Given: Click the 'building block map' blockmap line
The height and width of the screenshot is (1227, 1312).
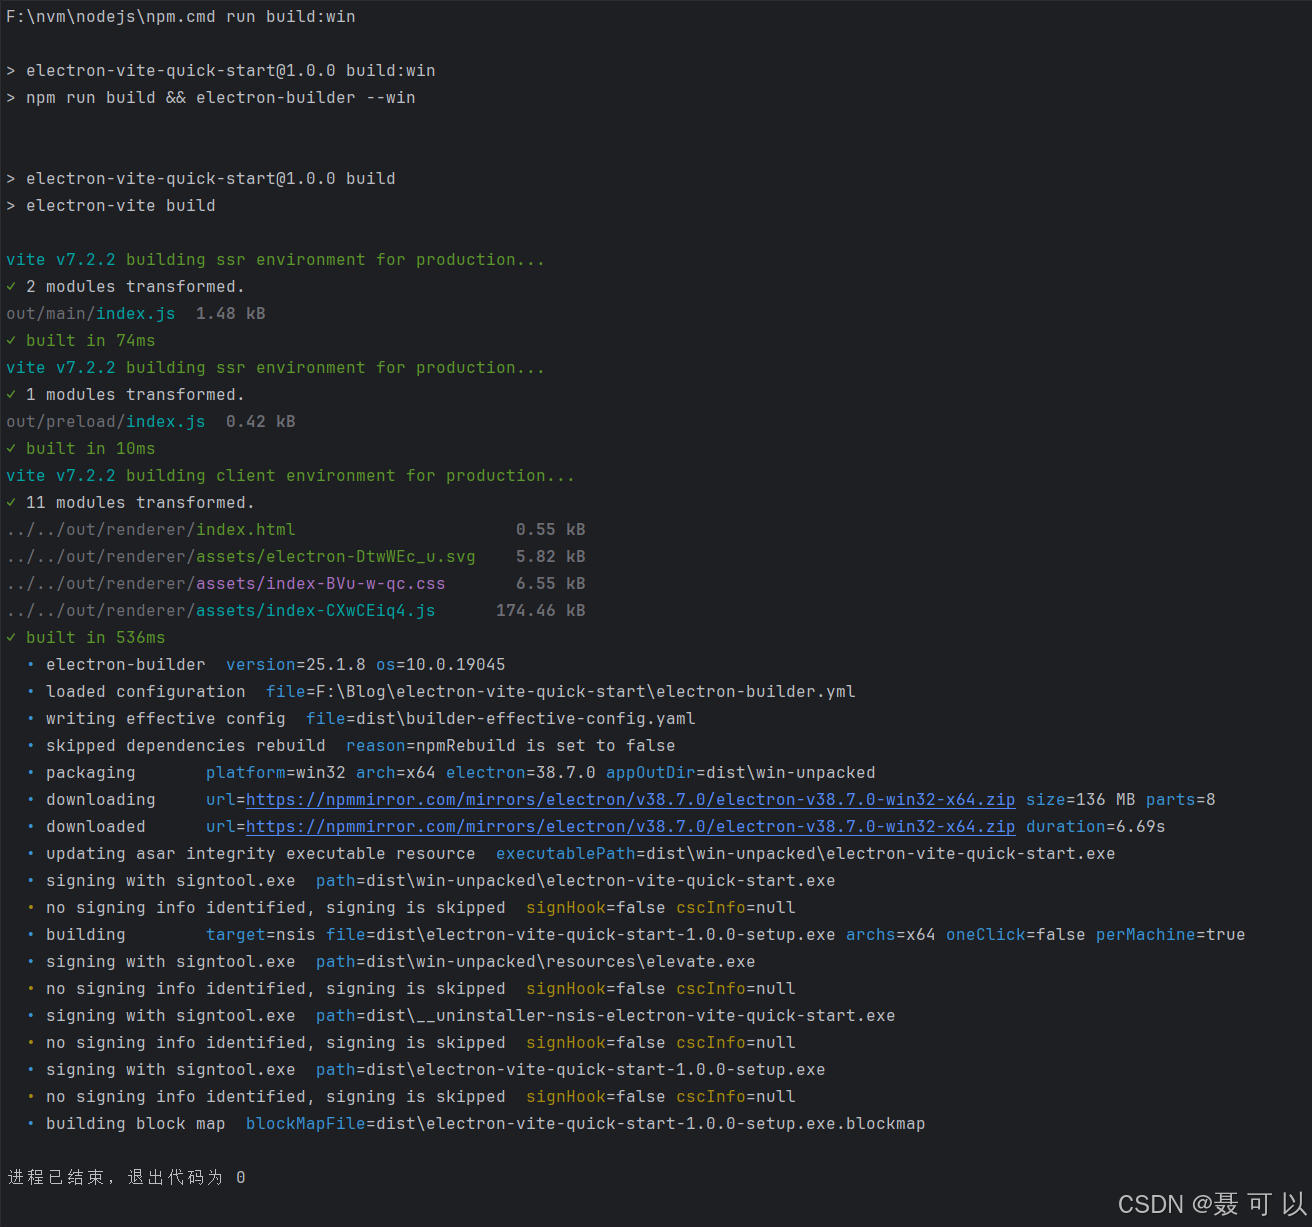Looking at the screenshot, I should click(476, 1124).
